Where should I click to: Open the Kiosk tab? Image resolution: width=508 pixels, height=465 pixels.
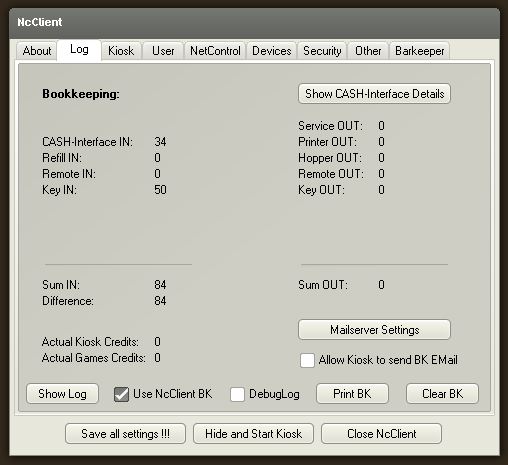click(x=121, y=51)
